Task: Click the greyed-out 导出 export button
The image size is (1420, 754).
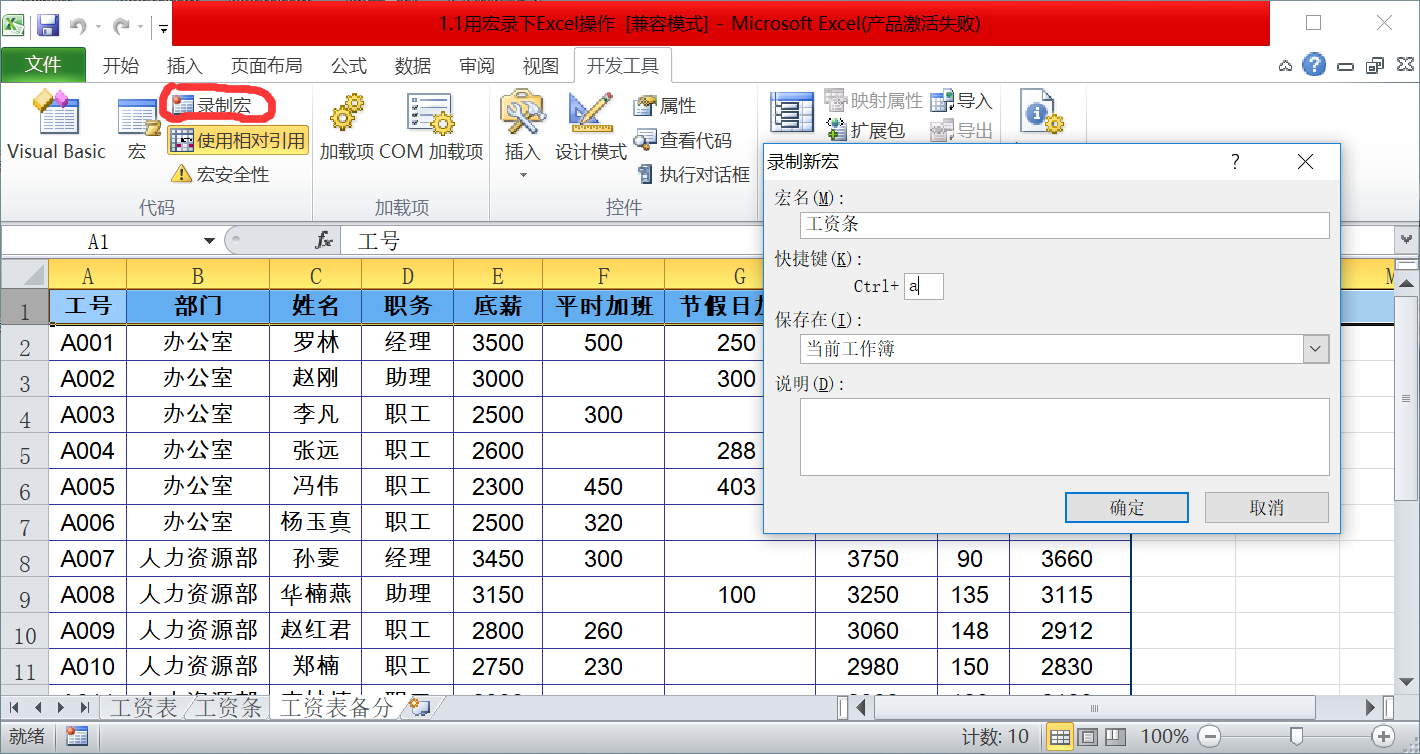Action: 961,130
